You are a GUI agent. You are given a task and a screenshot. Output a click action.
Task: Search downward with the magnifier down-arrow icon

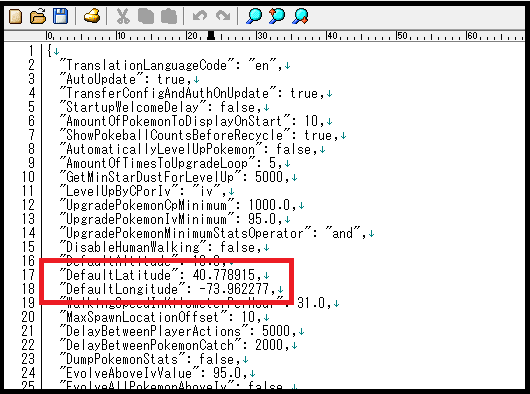point(300,16)
